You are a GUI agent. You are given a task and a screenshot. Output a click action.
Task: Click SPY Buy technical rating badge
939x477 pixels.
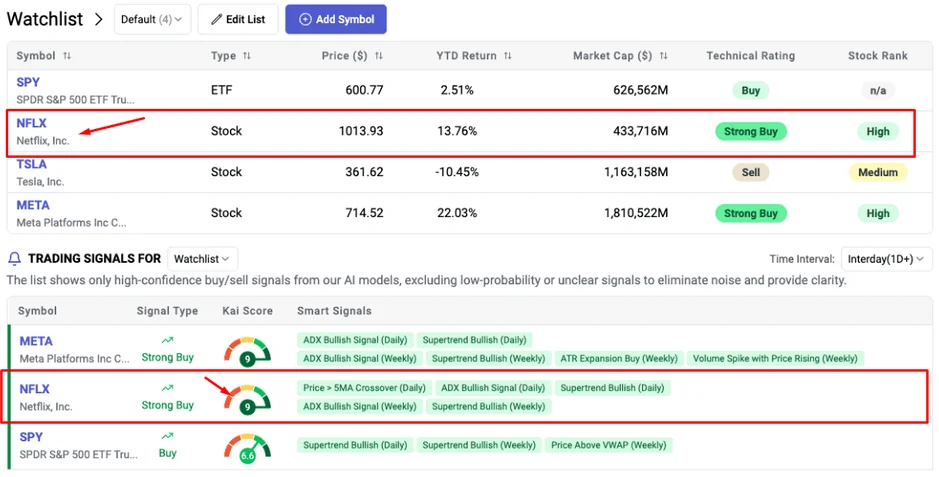[750, 90]
